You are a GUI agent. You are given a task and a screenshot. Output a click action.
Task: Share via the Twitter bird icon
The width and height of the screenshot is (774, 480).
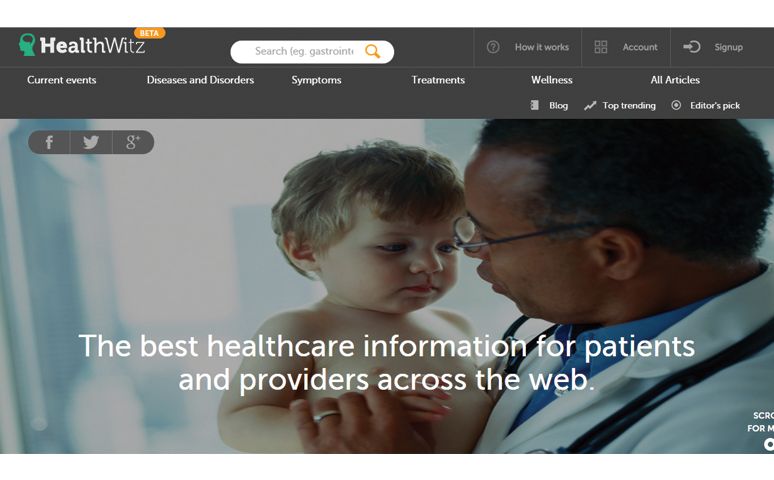pos(91,142)
